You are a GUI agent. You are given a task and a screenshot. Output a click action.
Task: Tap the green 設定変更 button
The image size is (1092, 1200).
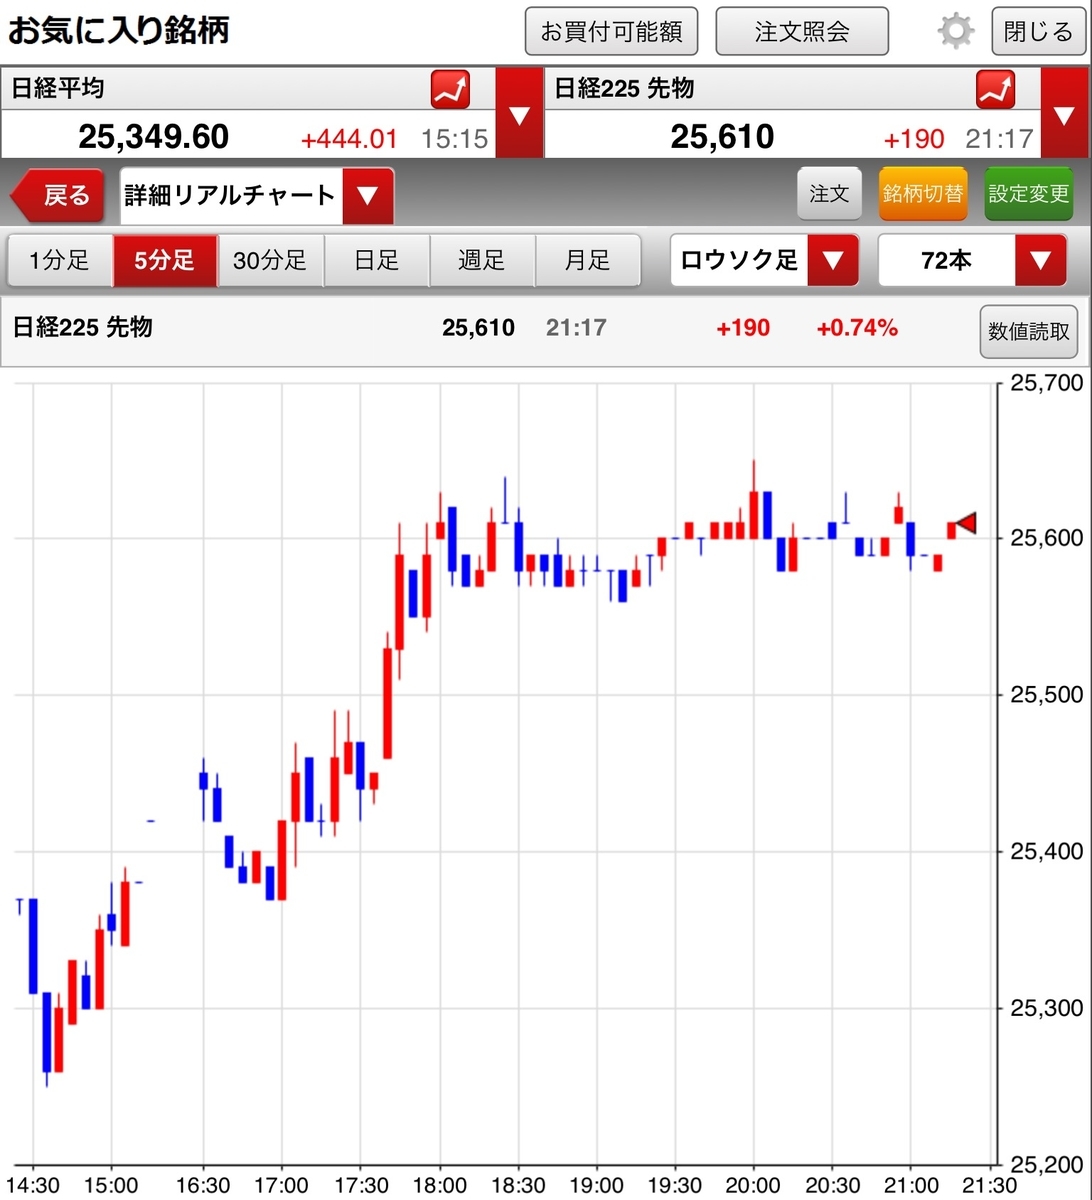(1028, 194)
